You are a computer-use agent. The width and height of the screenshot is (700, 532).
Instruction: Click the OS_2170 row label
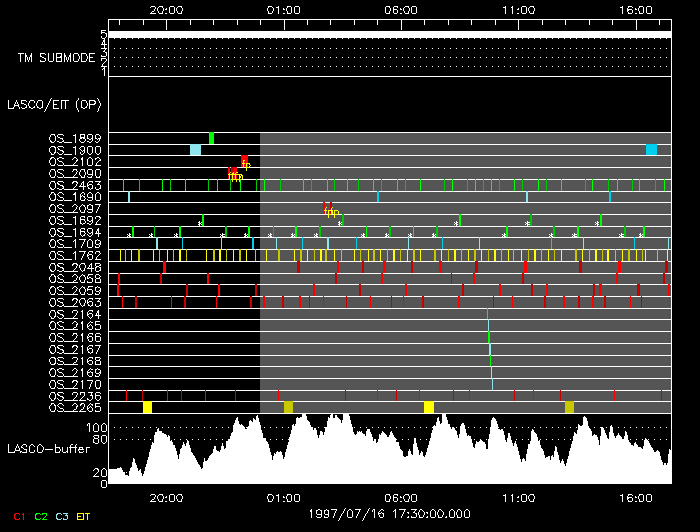[74, 384]
